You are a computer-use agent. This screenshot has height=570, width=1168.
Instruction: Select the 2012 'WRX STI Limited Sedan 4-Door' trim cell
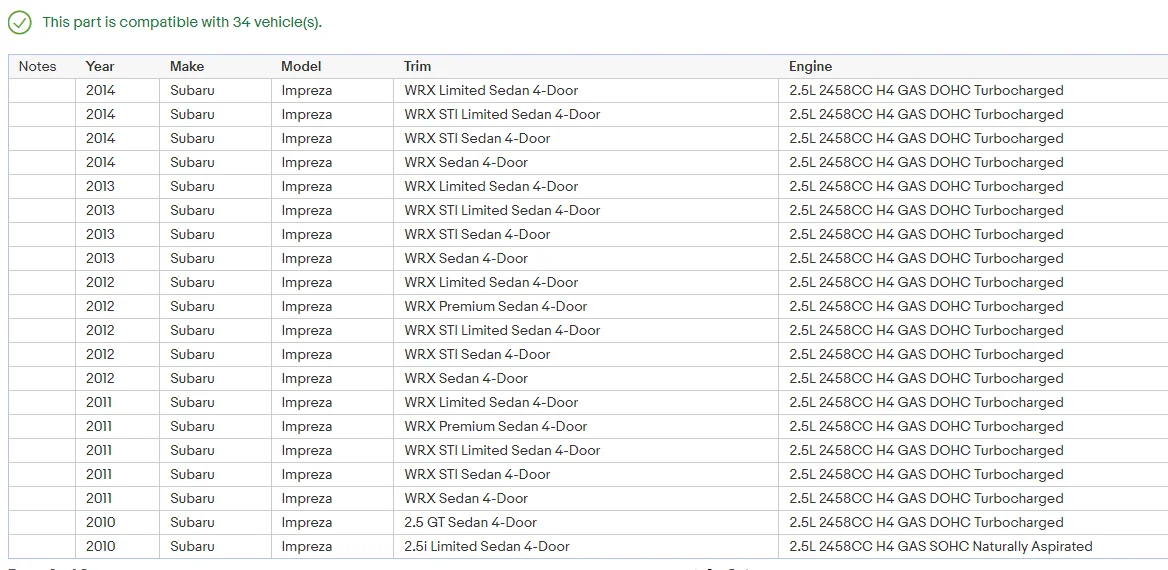[x=586, y=330]
